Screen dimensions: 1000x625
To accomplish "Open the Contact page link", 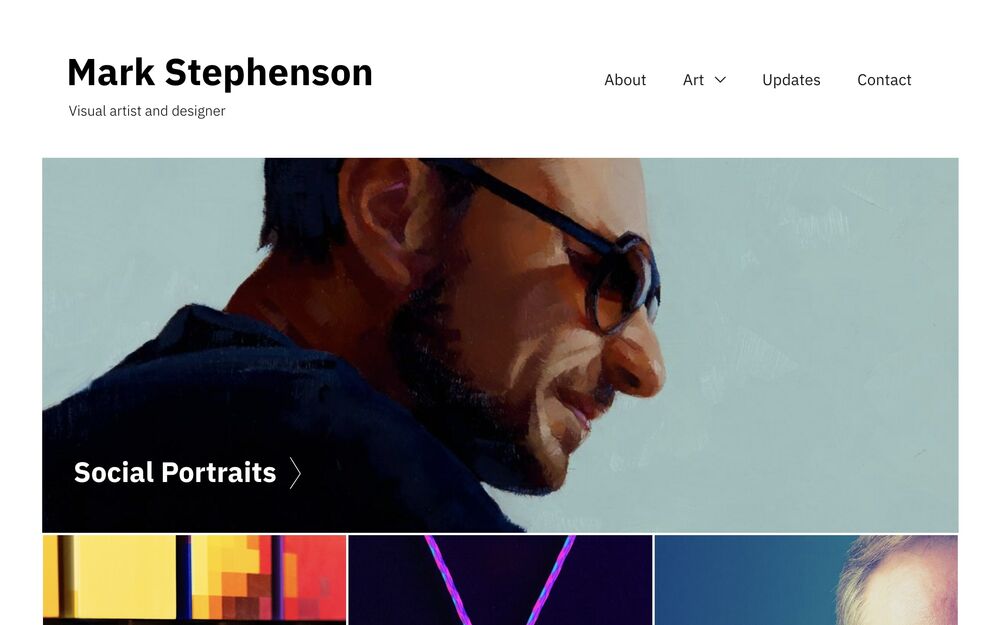I will click(x=884, y=80).
